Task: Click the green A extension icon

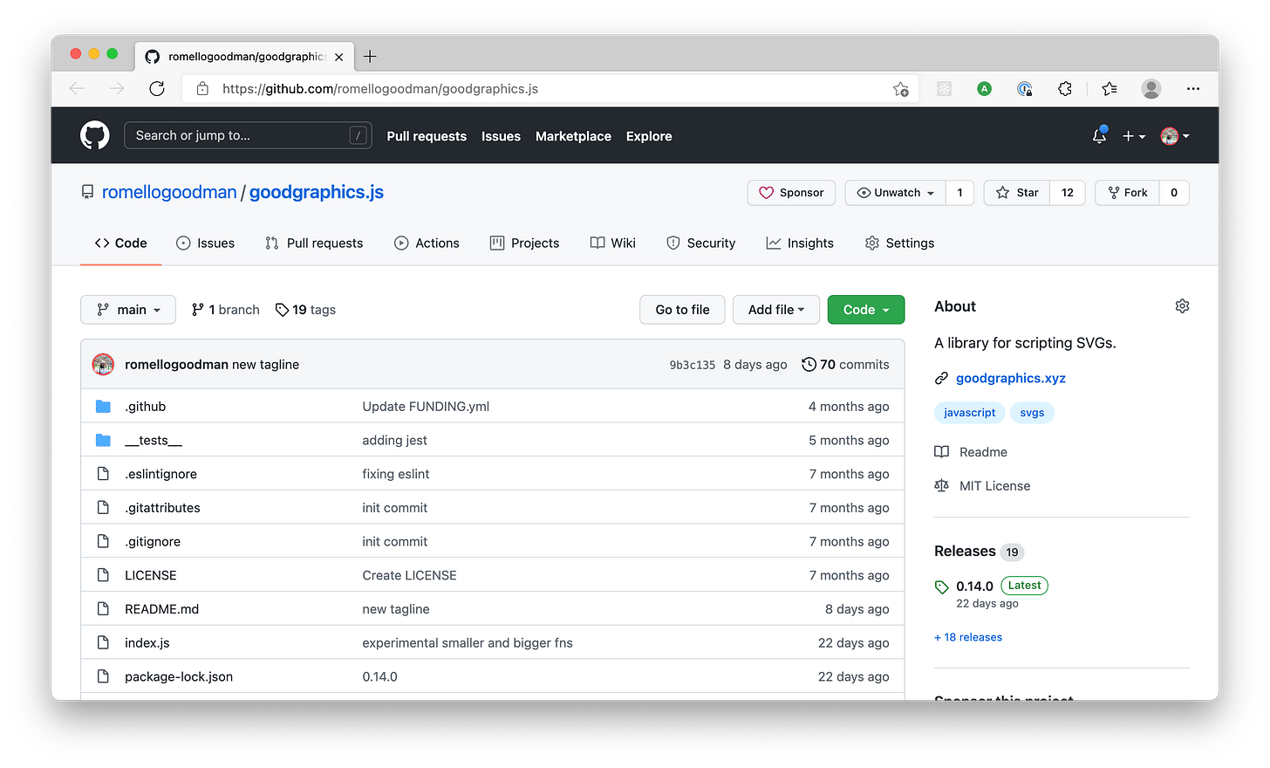Action: (x=984, y=89)
